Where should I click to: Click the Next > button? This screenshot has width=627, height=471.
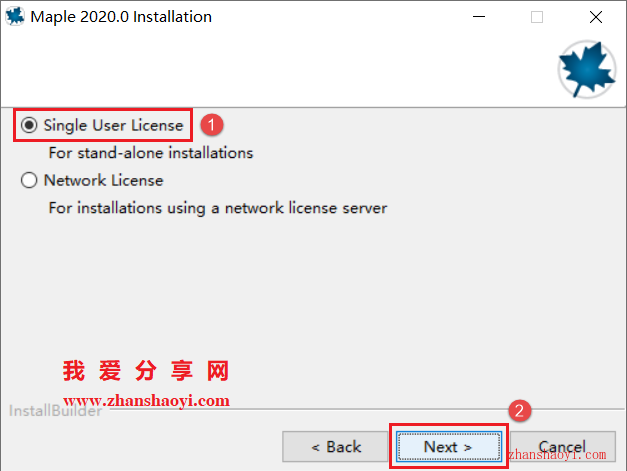pos(449,447)
